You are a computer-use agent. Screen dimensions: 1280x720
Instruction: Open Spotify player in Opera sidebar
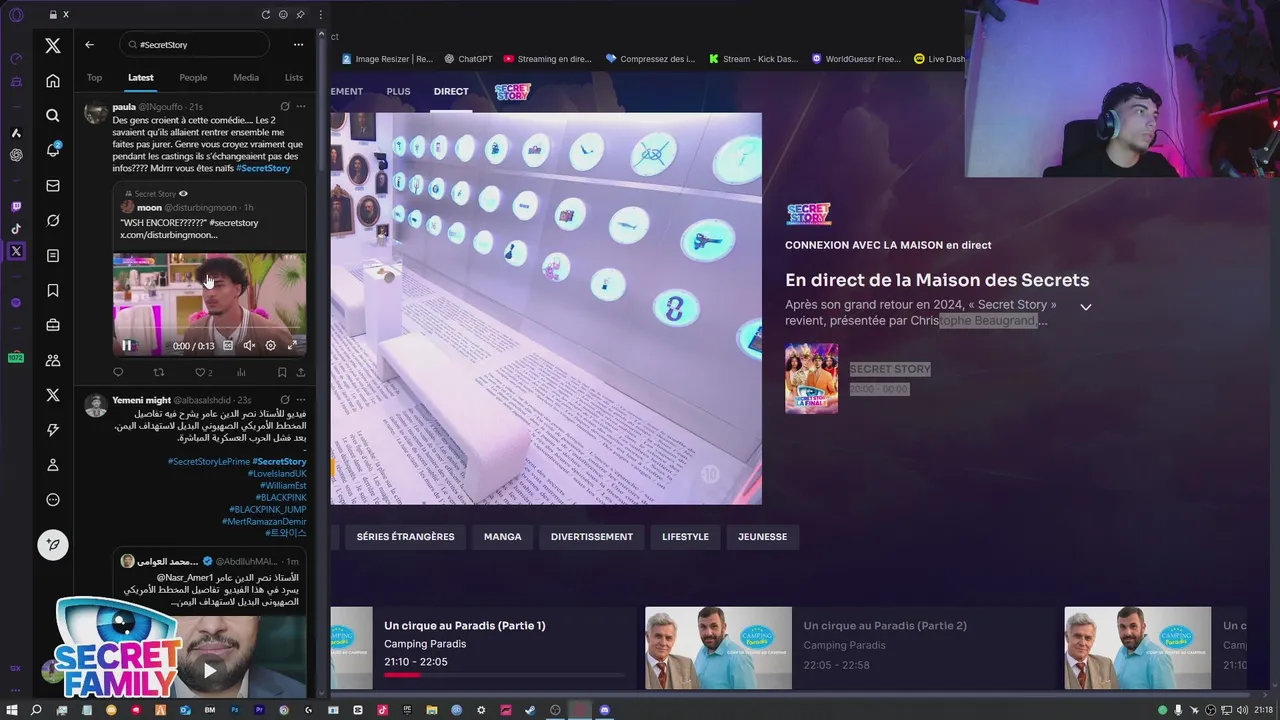coord(16,302)
